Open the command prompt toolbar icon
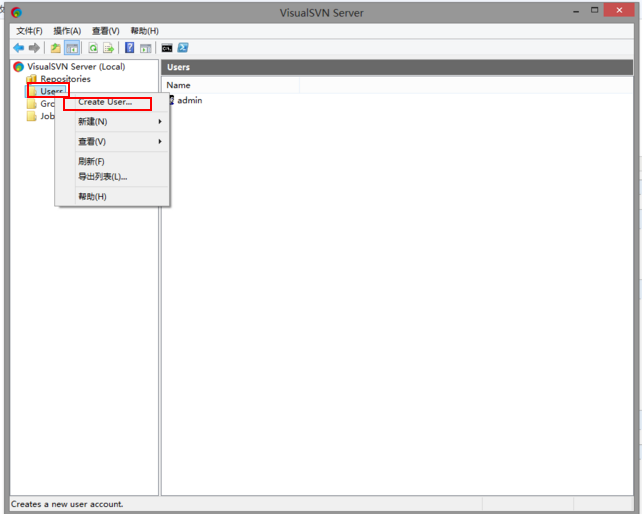This screenshot has height=514, width=642. click(x=167, y=48)
